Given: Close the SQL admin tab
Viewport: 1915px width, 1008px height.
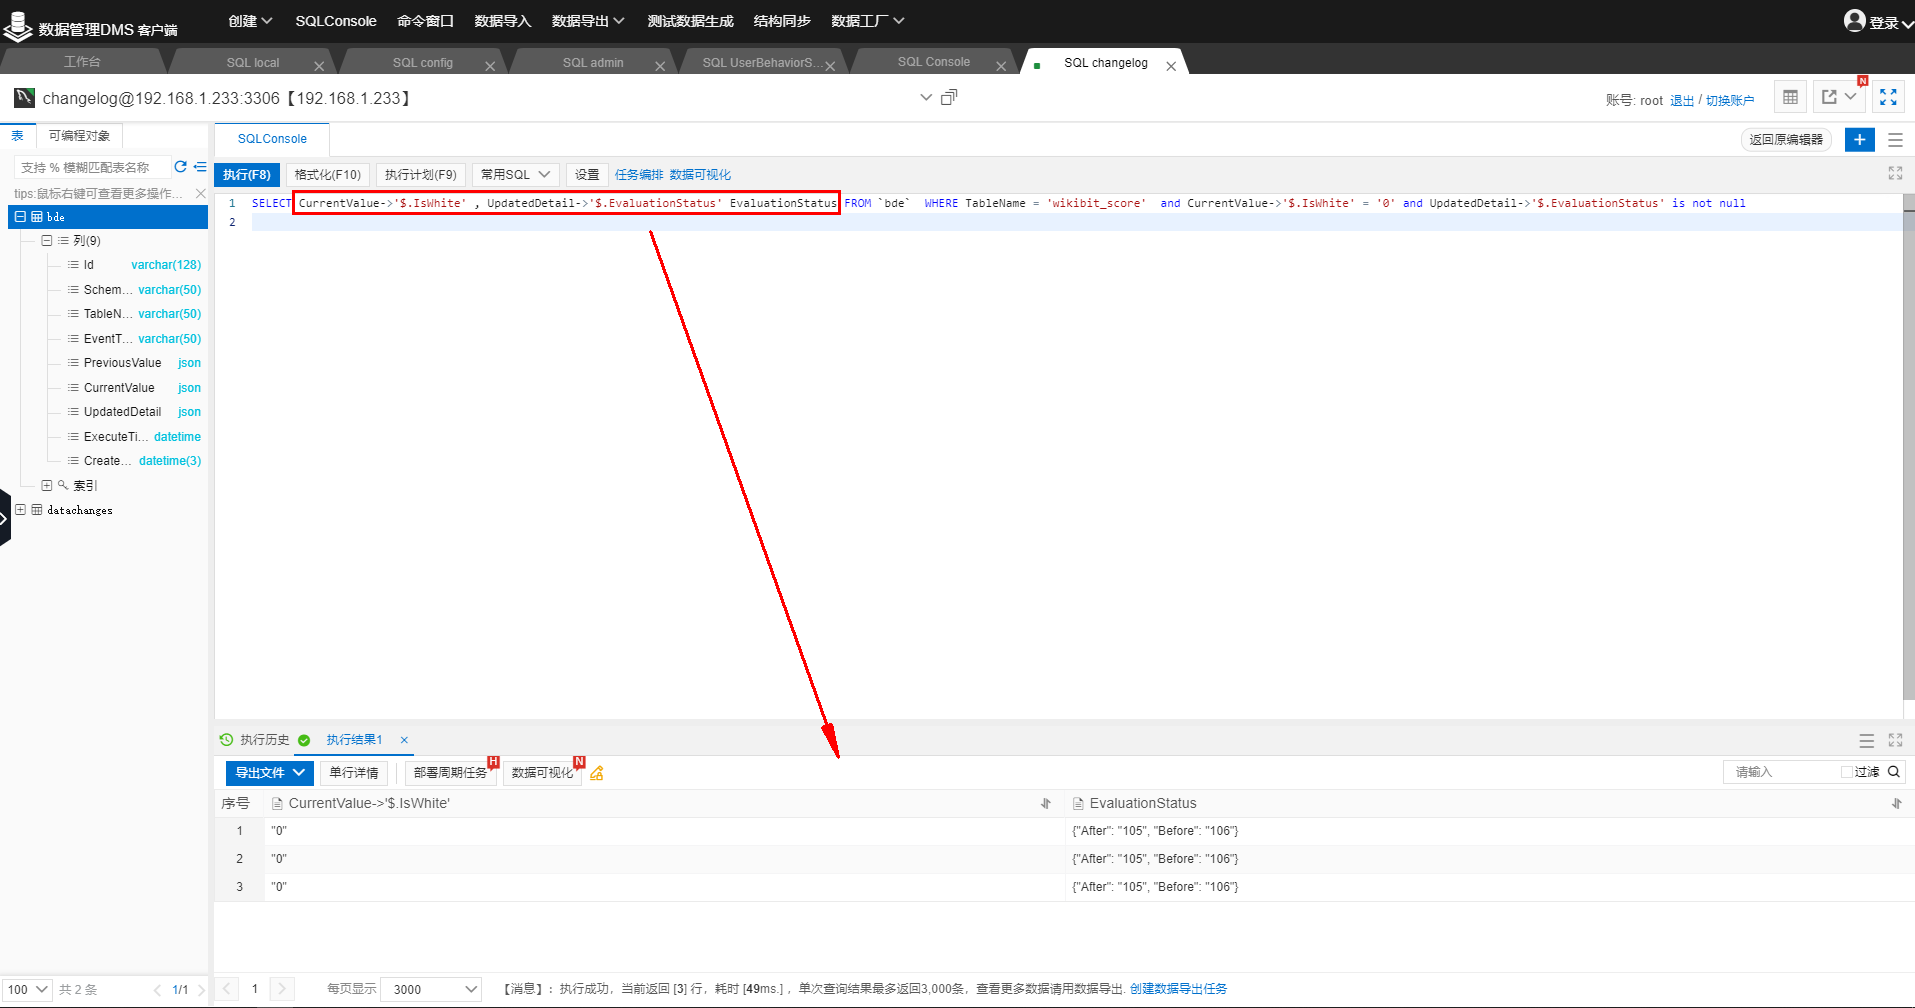Looking at the screenshot, I should pyautogui.click(x=660, y=66).
